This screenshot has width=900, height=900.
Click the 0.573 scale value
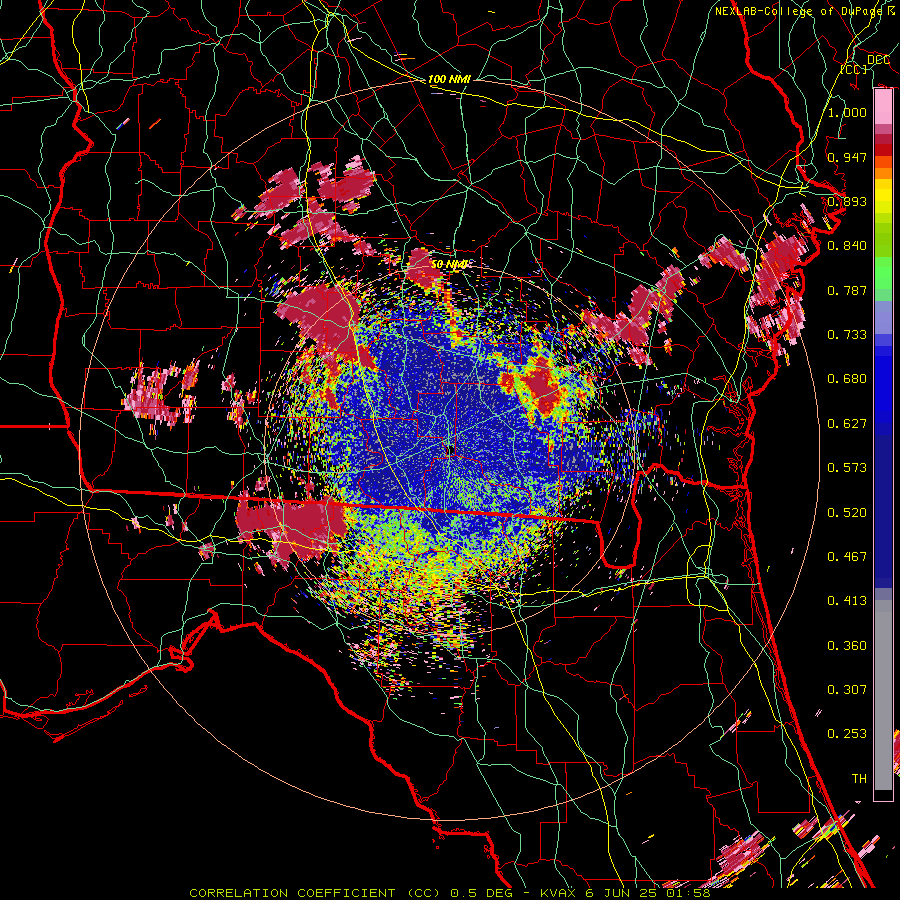pyautogui.click(x=847, y=467)
